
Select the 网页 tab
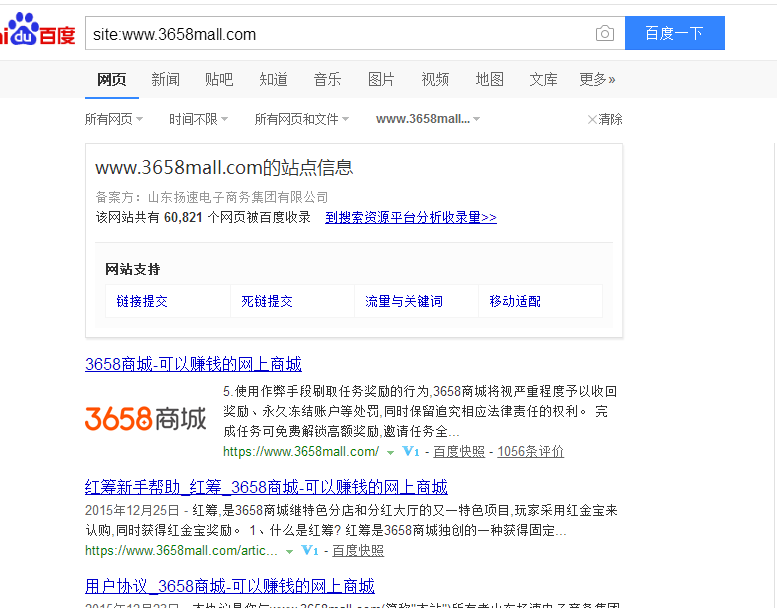point(111,79)
